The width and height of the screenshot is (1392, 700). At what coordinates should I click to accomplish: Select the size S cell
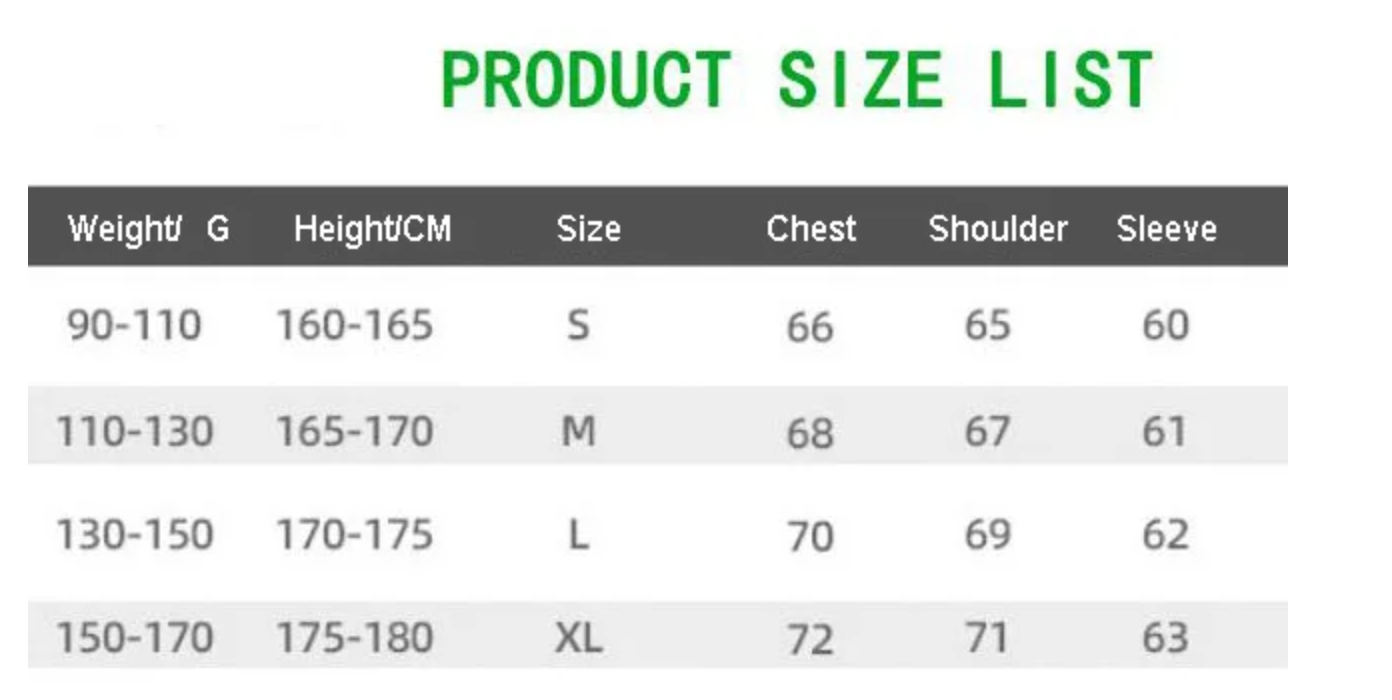tap(578, 326)
